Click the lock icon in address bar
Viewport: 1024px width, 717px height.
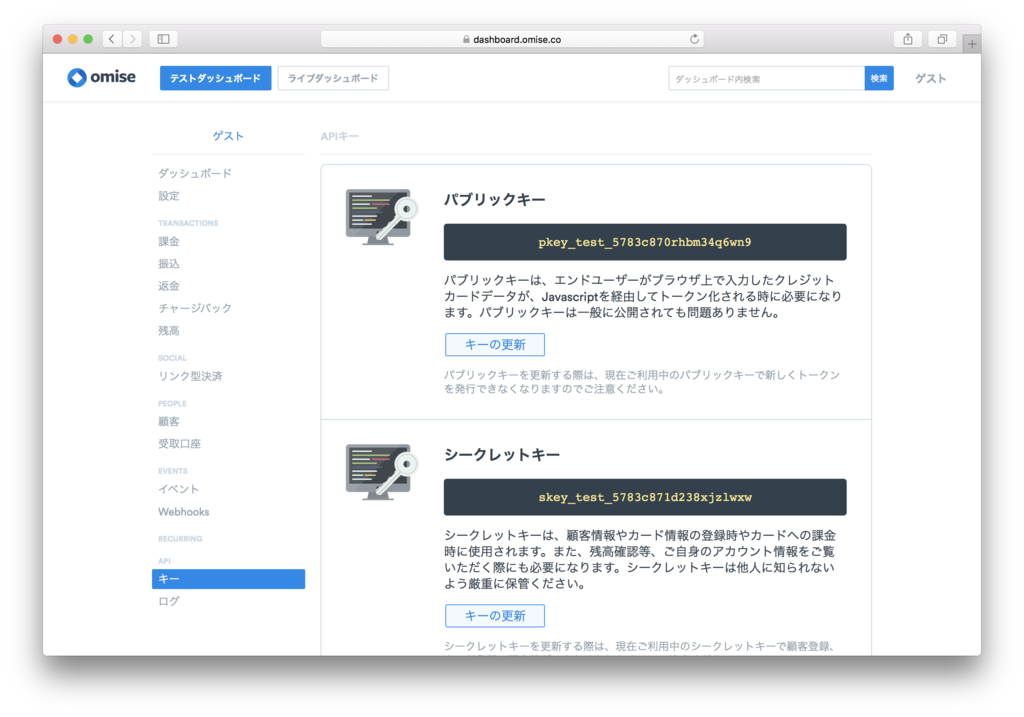pos(466,39)
